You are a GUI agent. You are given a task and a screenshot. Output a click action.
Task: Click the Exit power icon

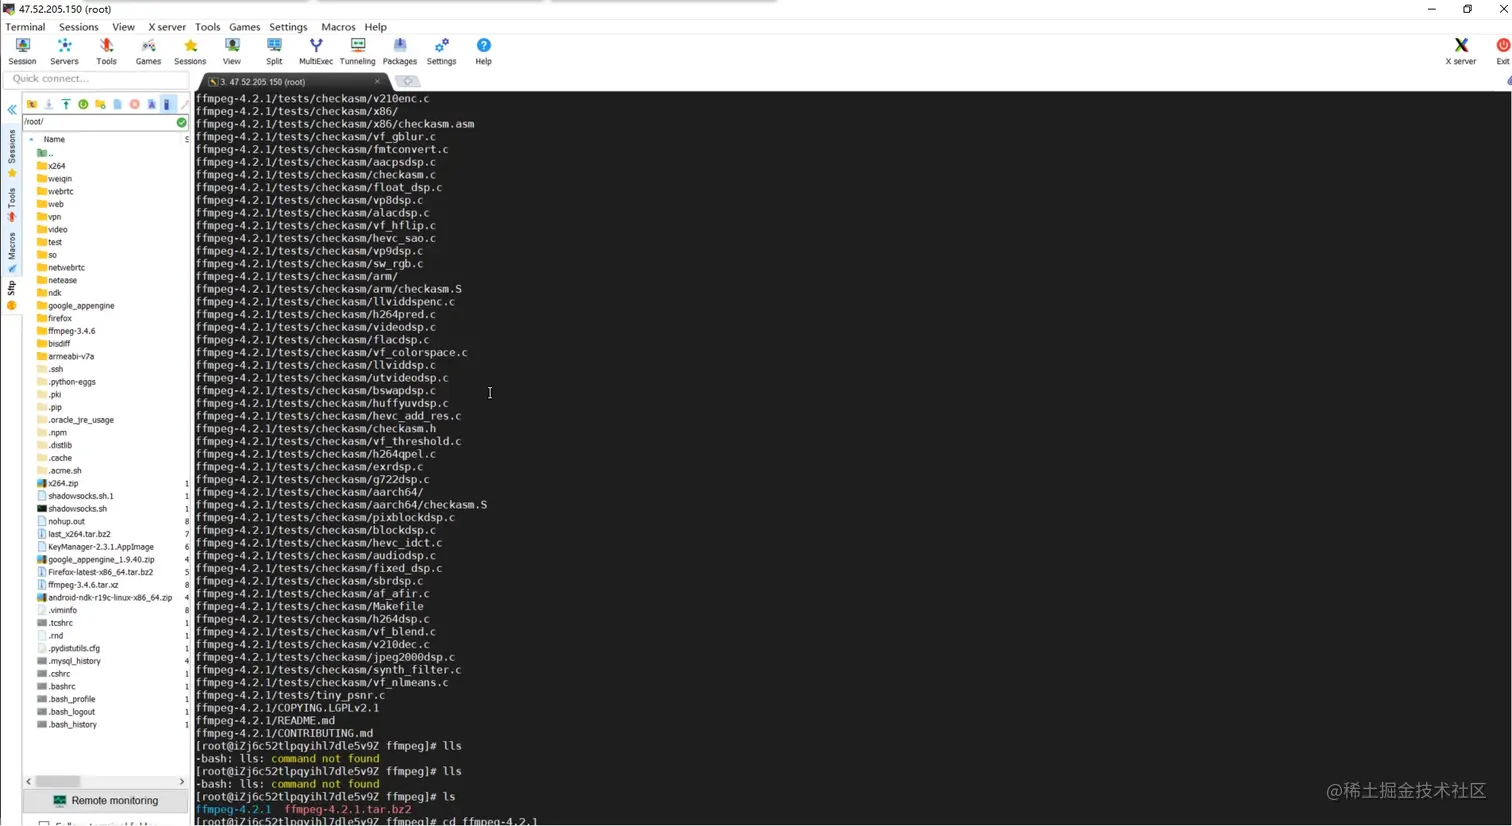point(1502,51)
